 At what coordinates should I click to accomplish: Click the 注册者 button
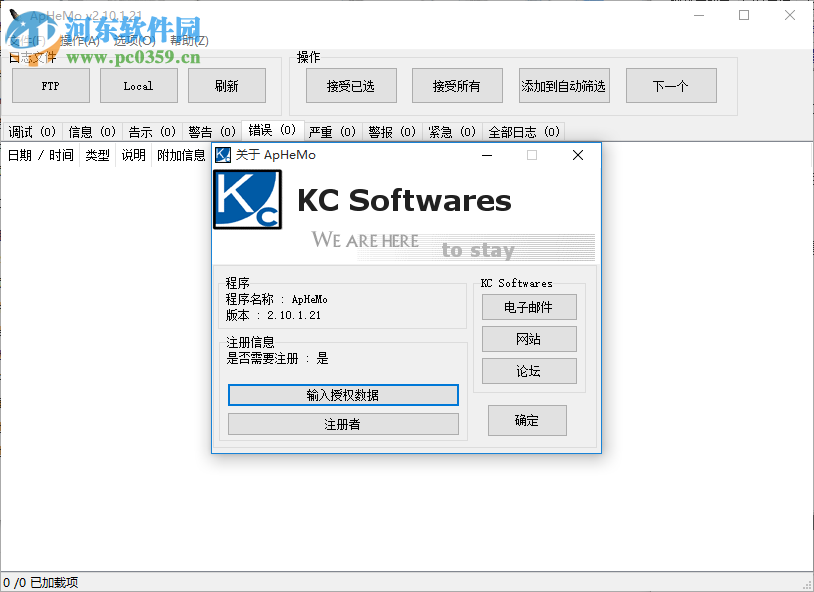coord(343,424)
